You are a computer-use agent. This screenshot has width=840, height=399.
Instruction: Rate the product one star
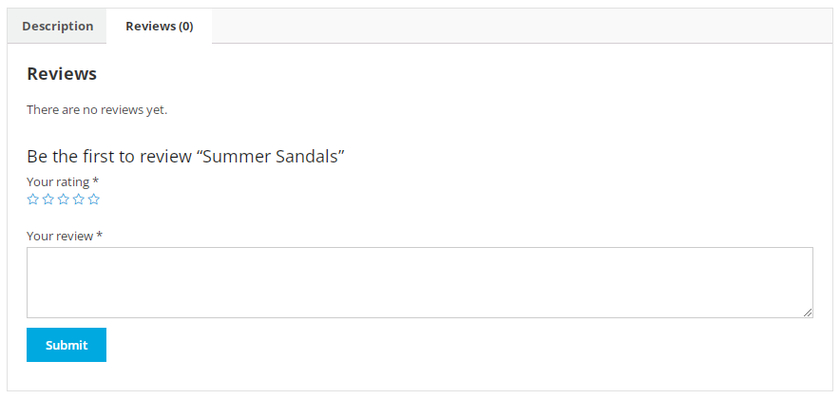coord(33,199)
